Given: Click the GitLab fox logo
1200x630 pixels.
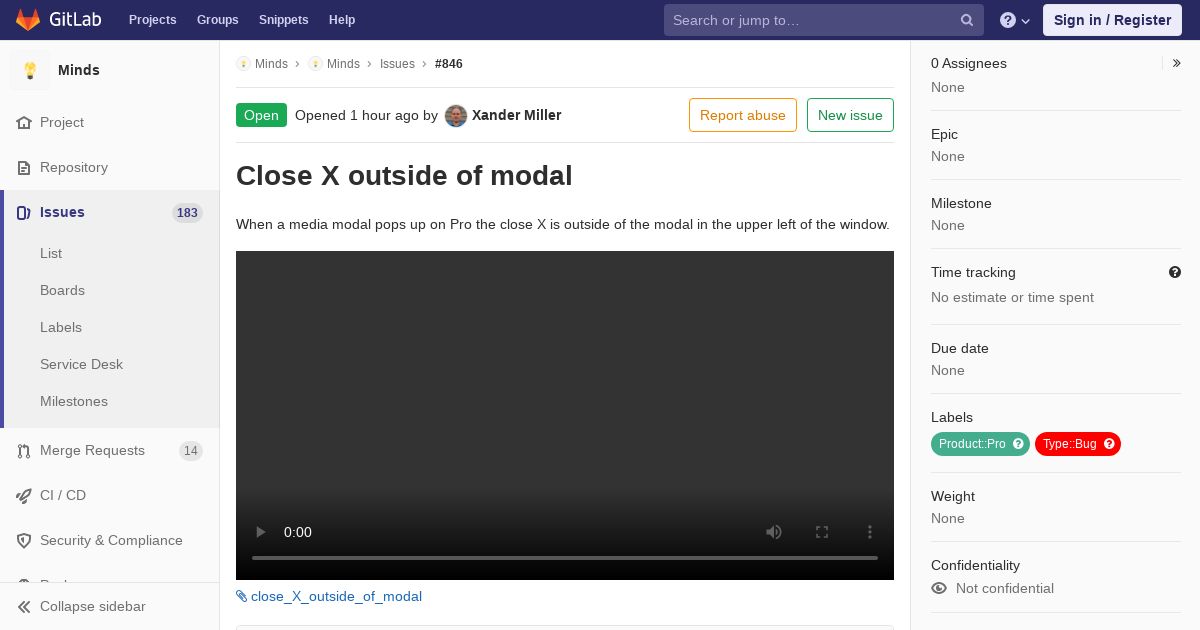Looking at the screenshot, I should [28, 20].
